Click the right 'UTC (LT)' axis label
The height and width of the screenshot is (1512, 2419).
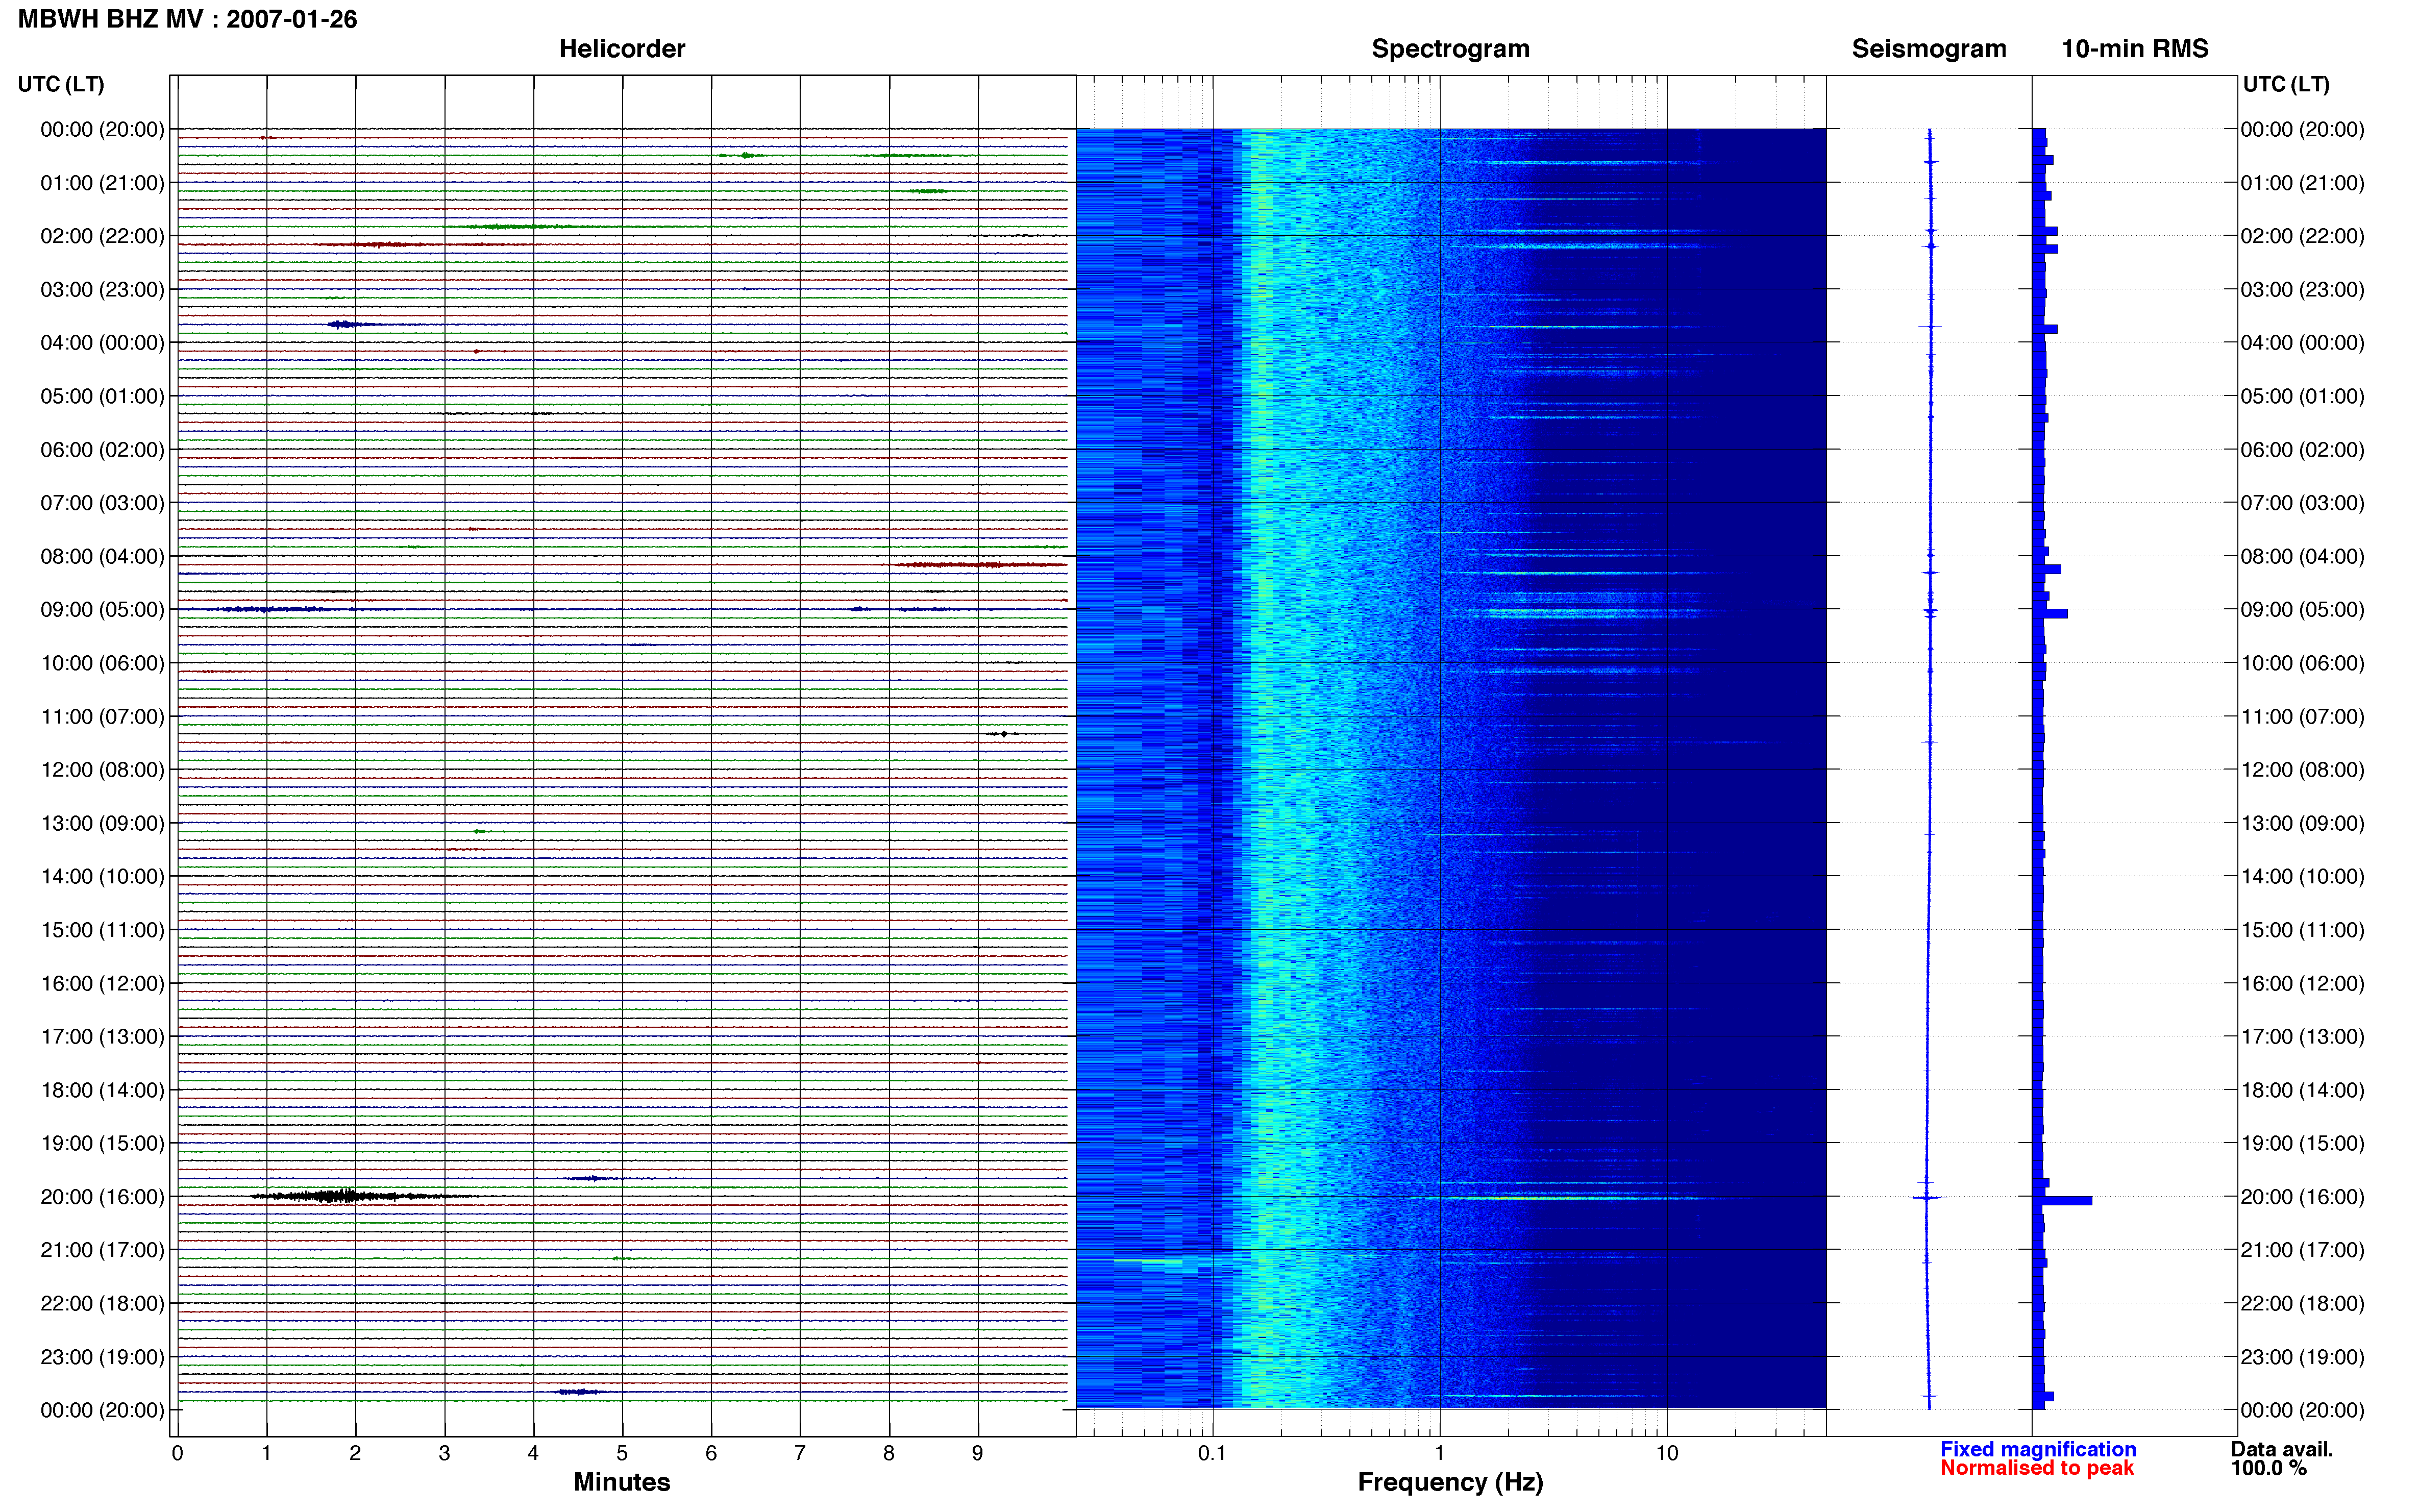(2286, 84)
